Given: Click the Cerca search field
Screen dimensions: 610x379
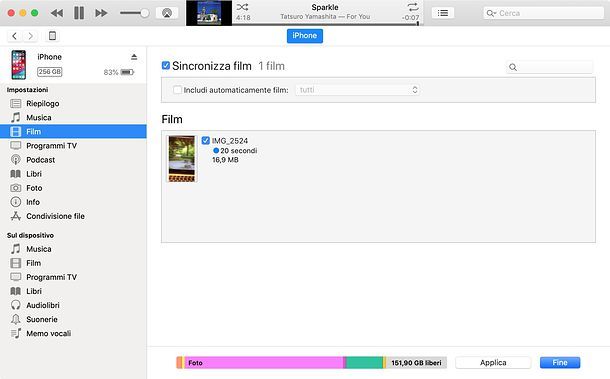Looking at the screenshot, I should [543, 13].
